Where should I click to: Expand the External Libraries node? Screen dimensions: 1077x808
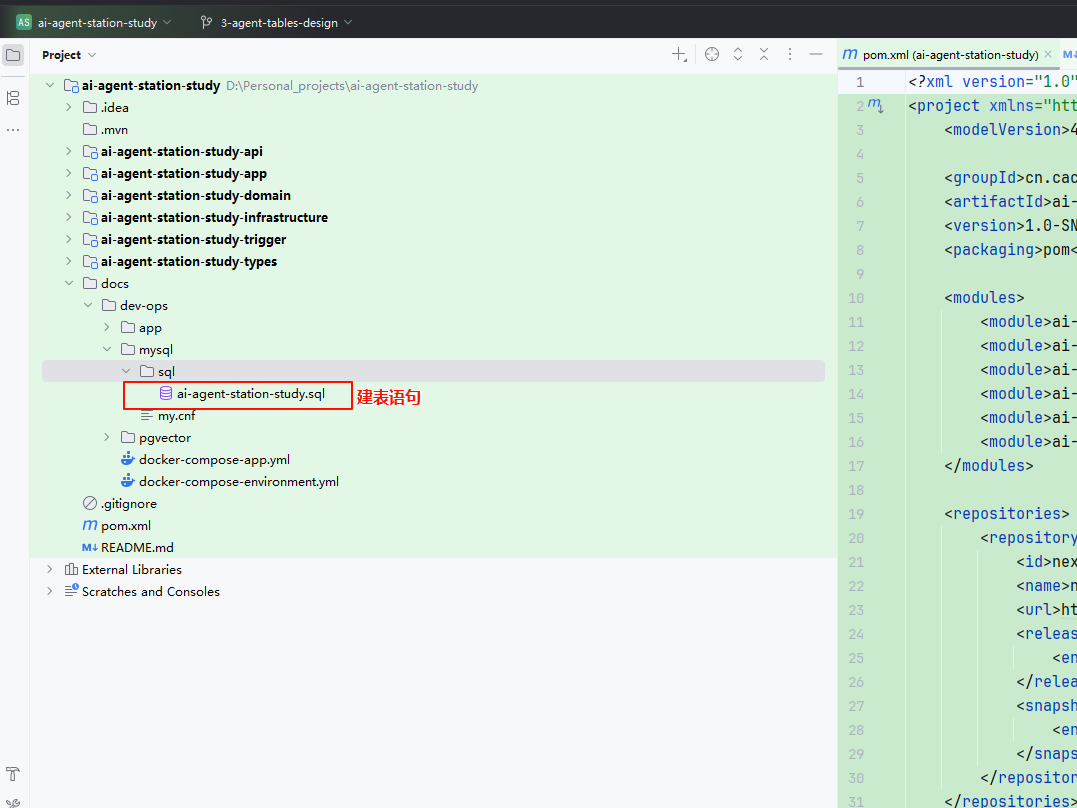coord(50,570)
